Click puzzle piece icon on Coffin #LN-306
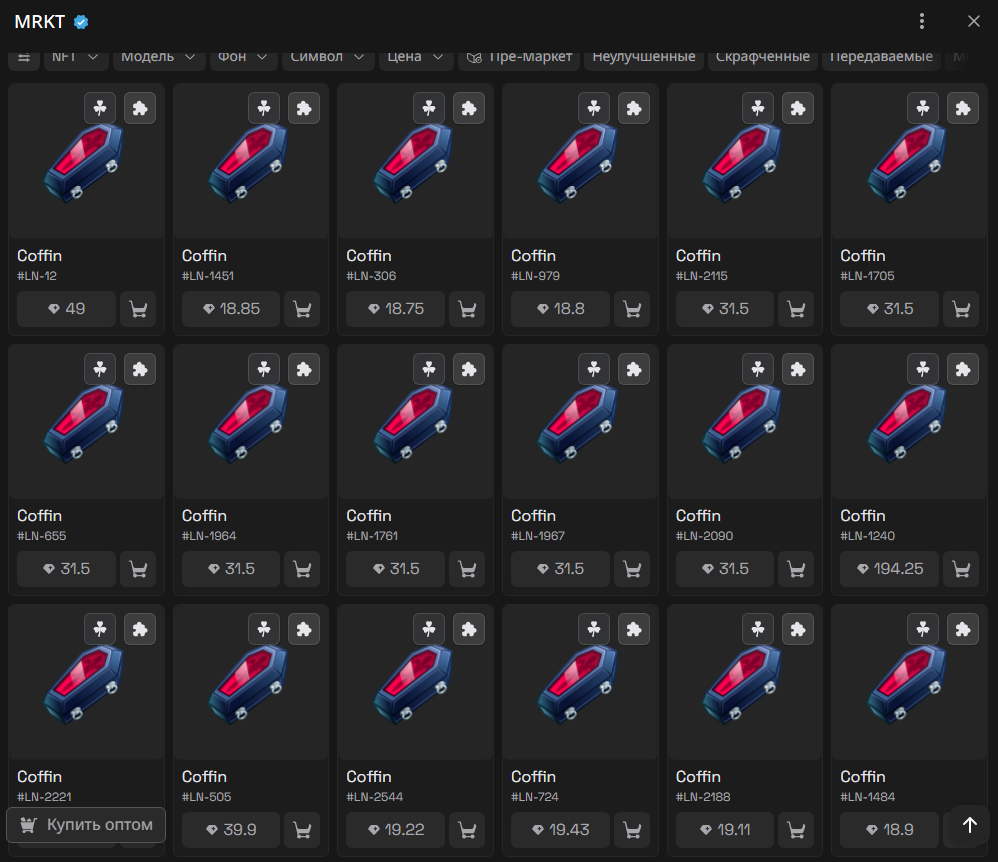998x862 pixels. [x=469, y=108]
